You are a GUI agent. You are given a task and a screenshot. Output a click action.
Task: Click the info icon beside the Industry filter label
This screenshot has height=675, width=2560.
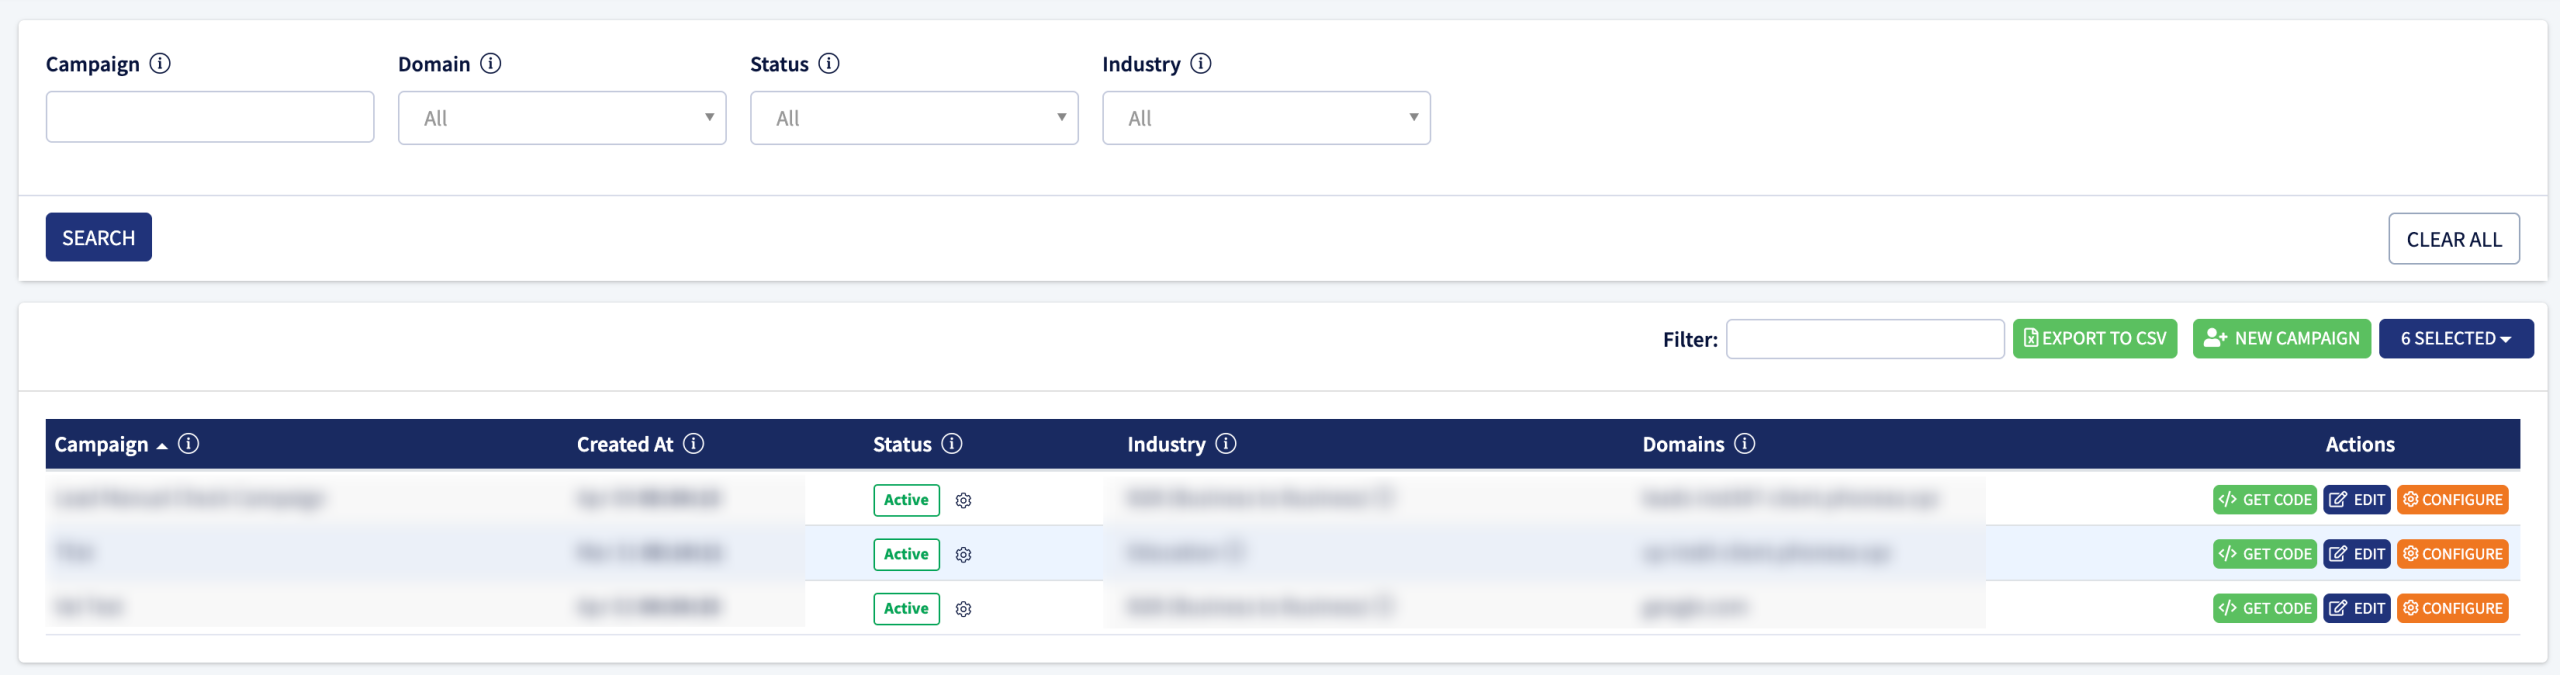coord(1201,64)
